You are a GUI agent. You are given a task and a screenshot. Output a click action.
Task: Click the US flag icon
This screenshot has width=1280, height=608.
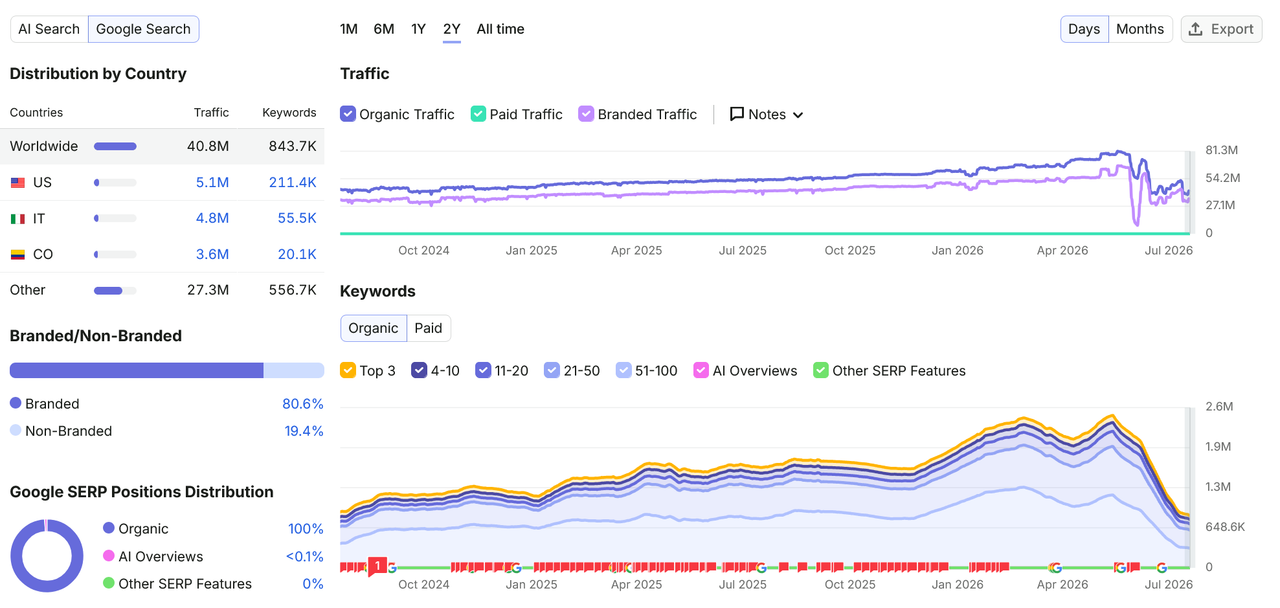click(x=17, y=182)
